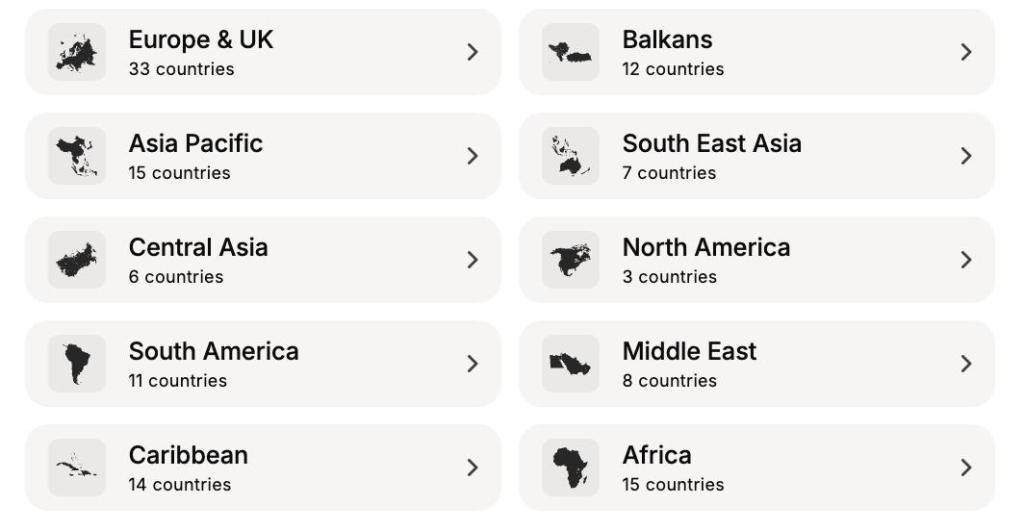Open the Caribbean region title
1024x531 pixels.
(x=188, y=455)
